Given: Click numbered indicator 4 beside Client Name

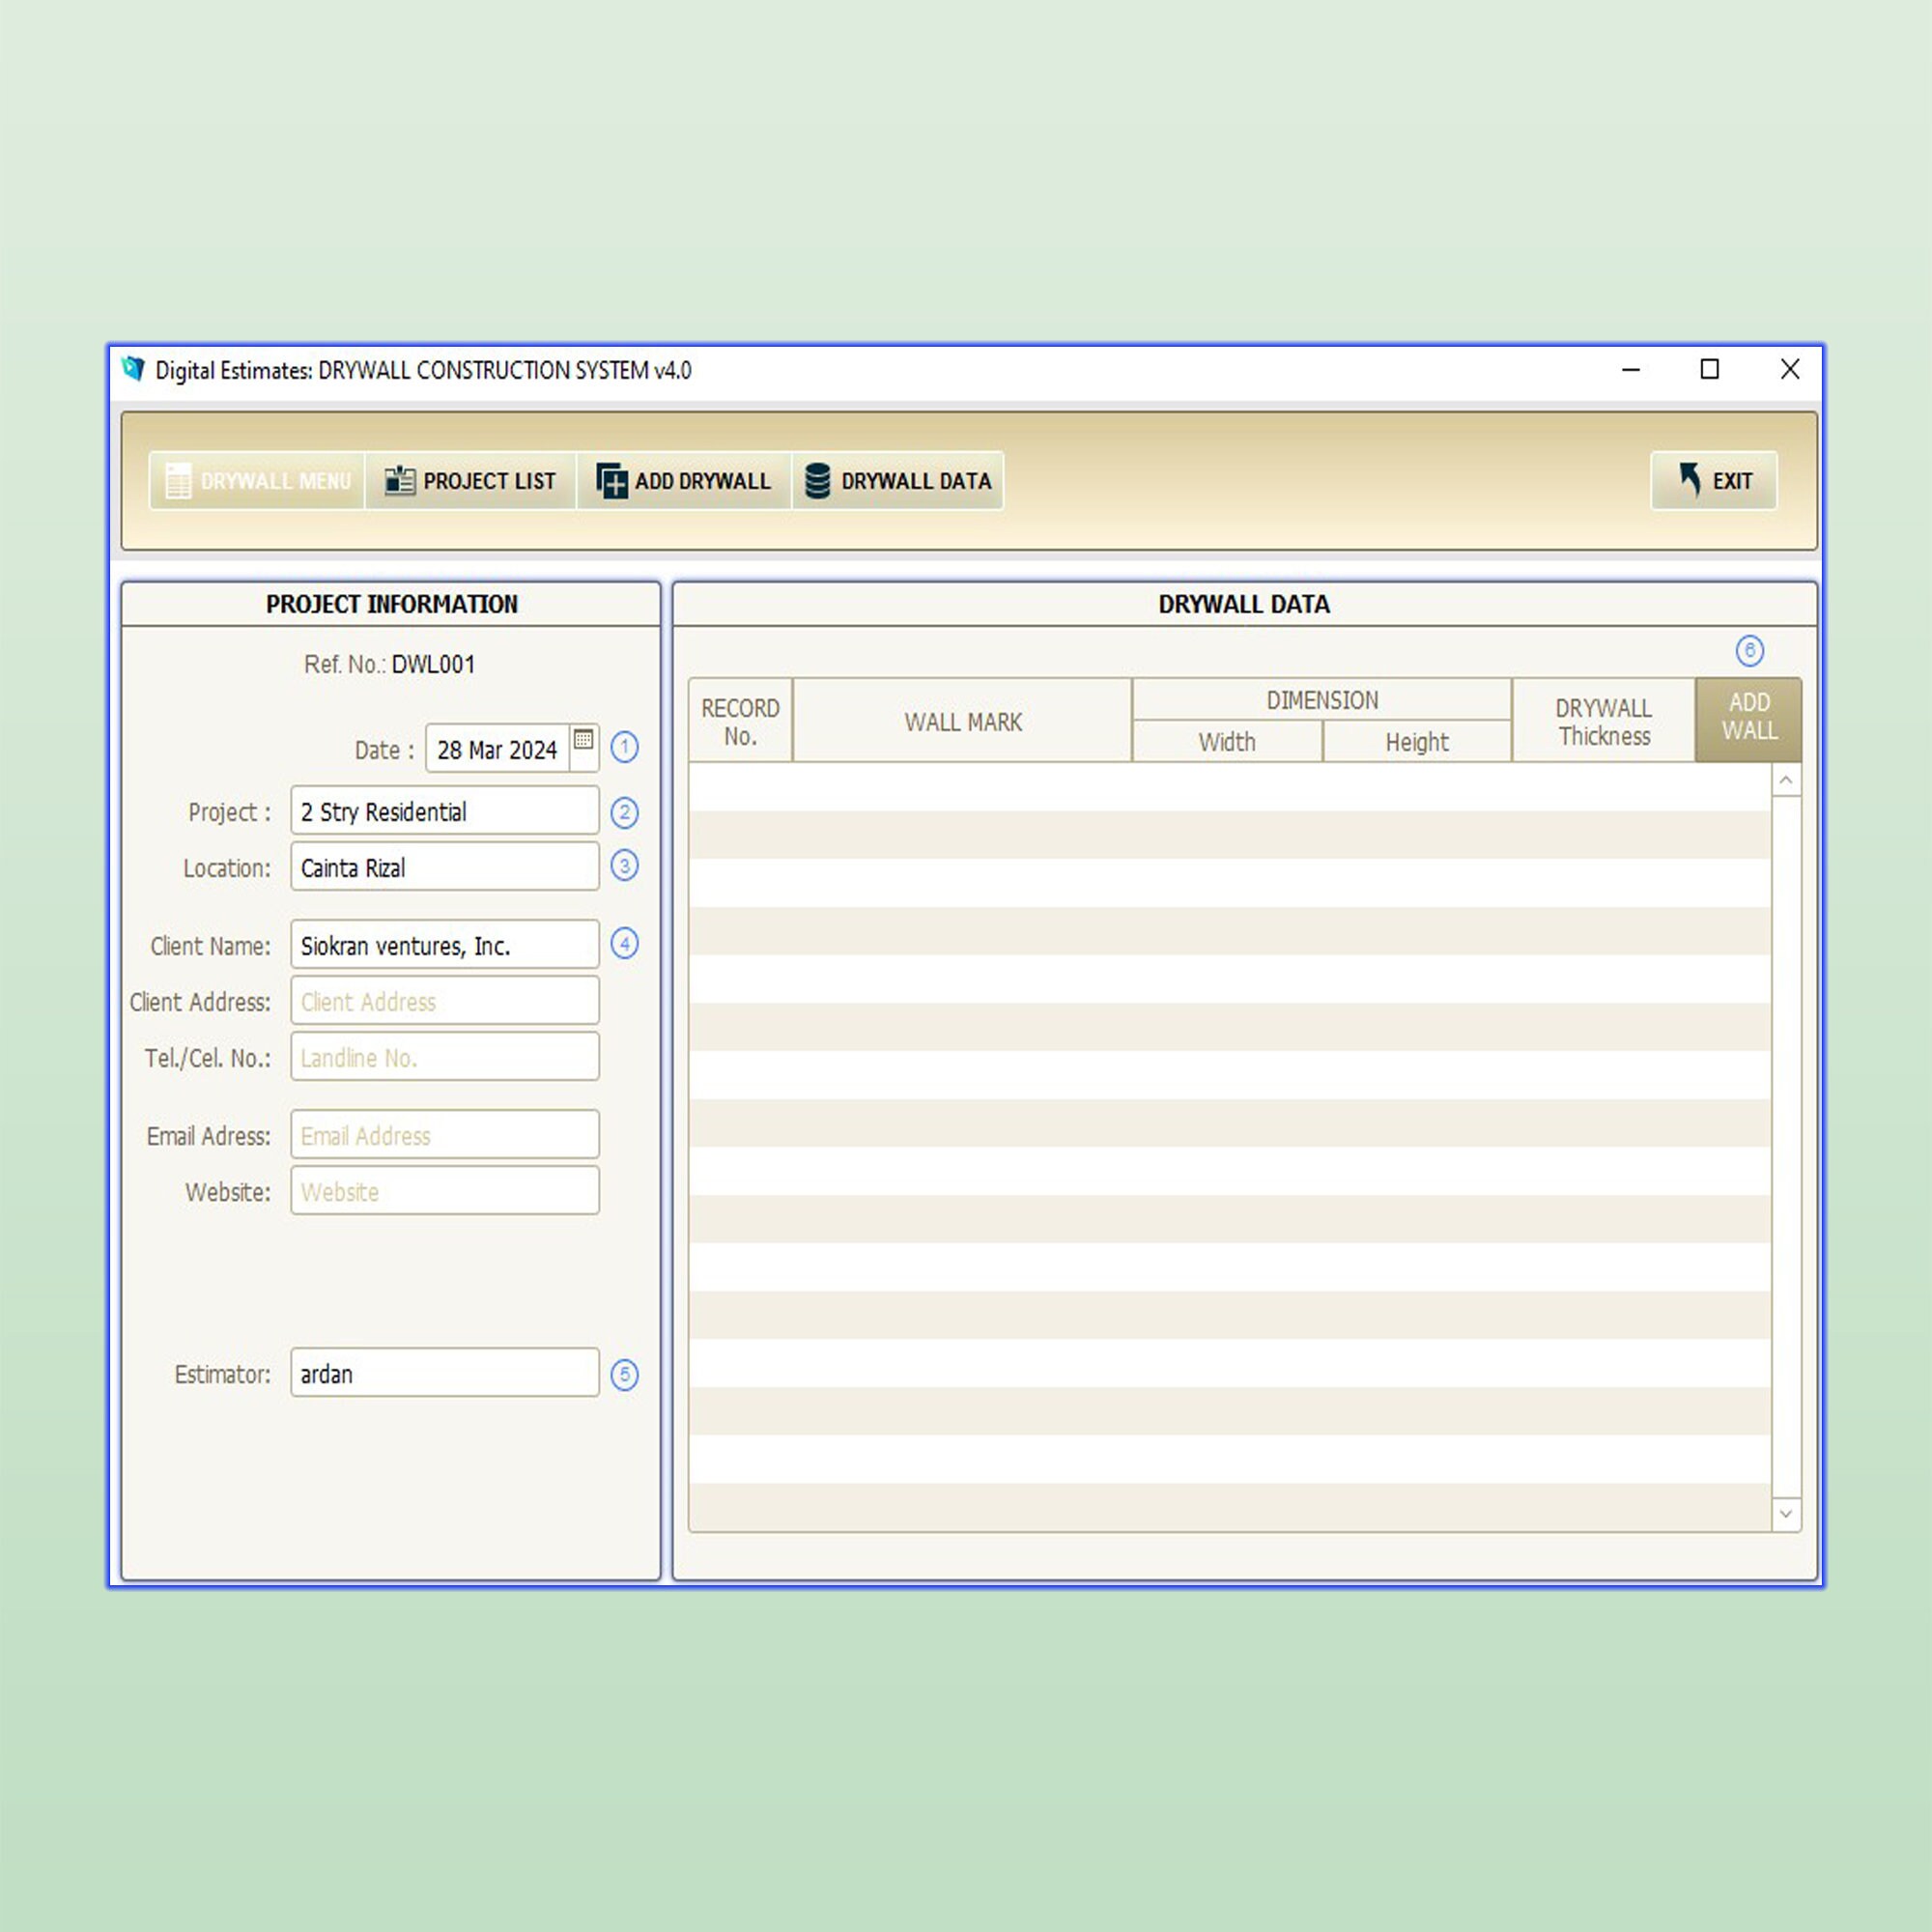Looking at the screenshot, I should pos(624,943).
